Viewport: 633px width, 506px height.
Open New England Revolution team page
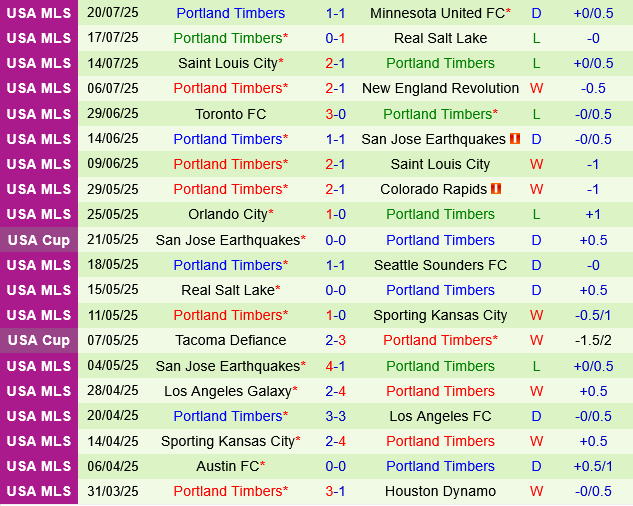pyautogui.click(x=440, y=88)
